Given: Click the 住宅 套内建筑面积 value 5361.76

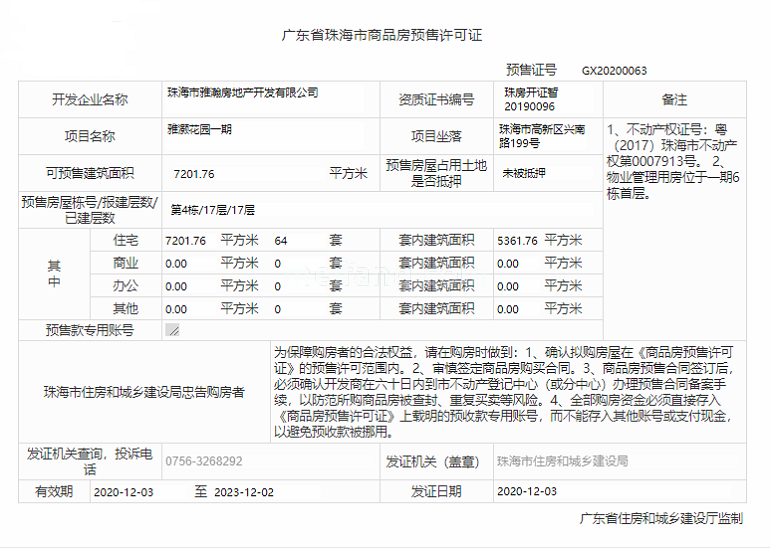Looking at the screenshot, I should coord(517,241).
